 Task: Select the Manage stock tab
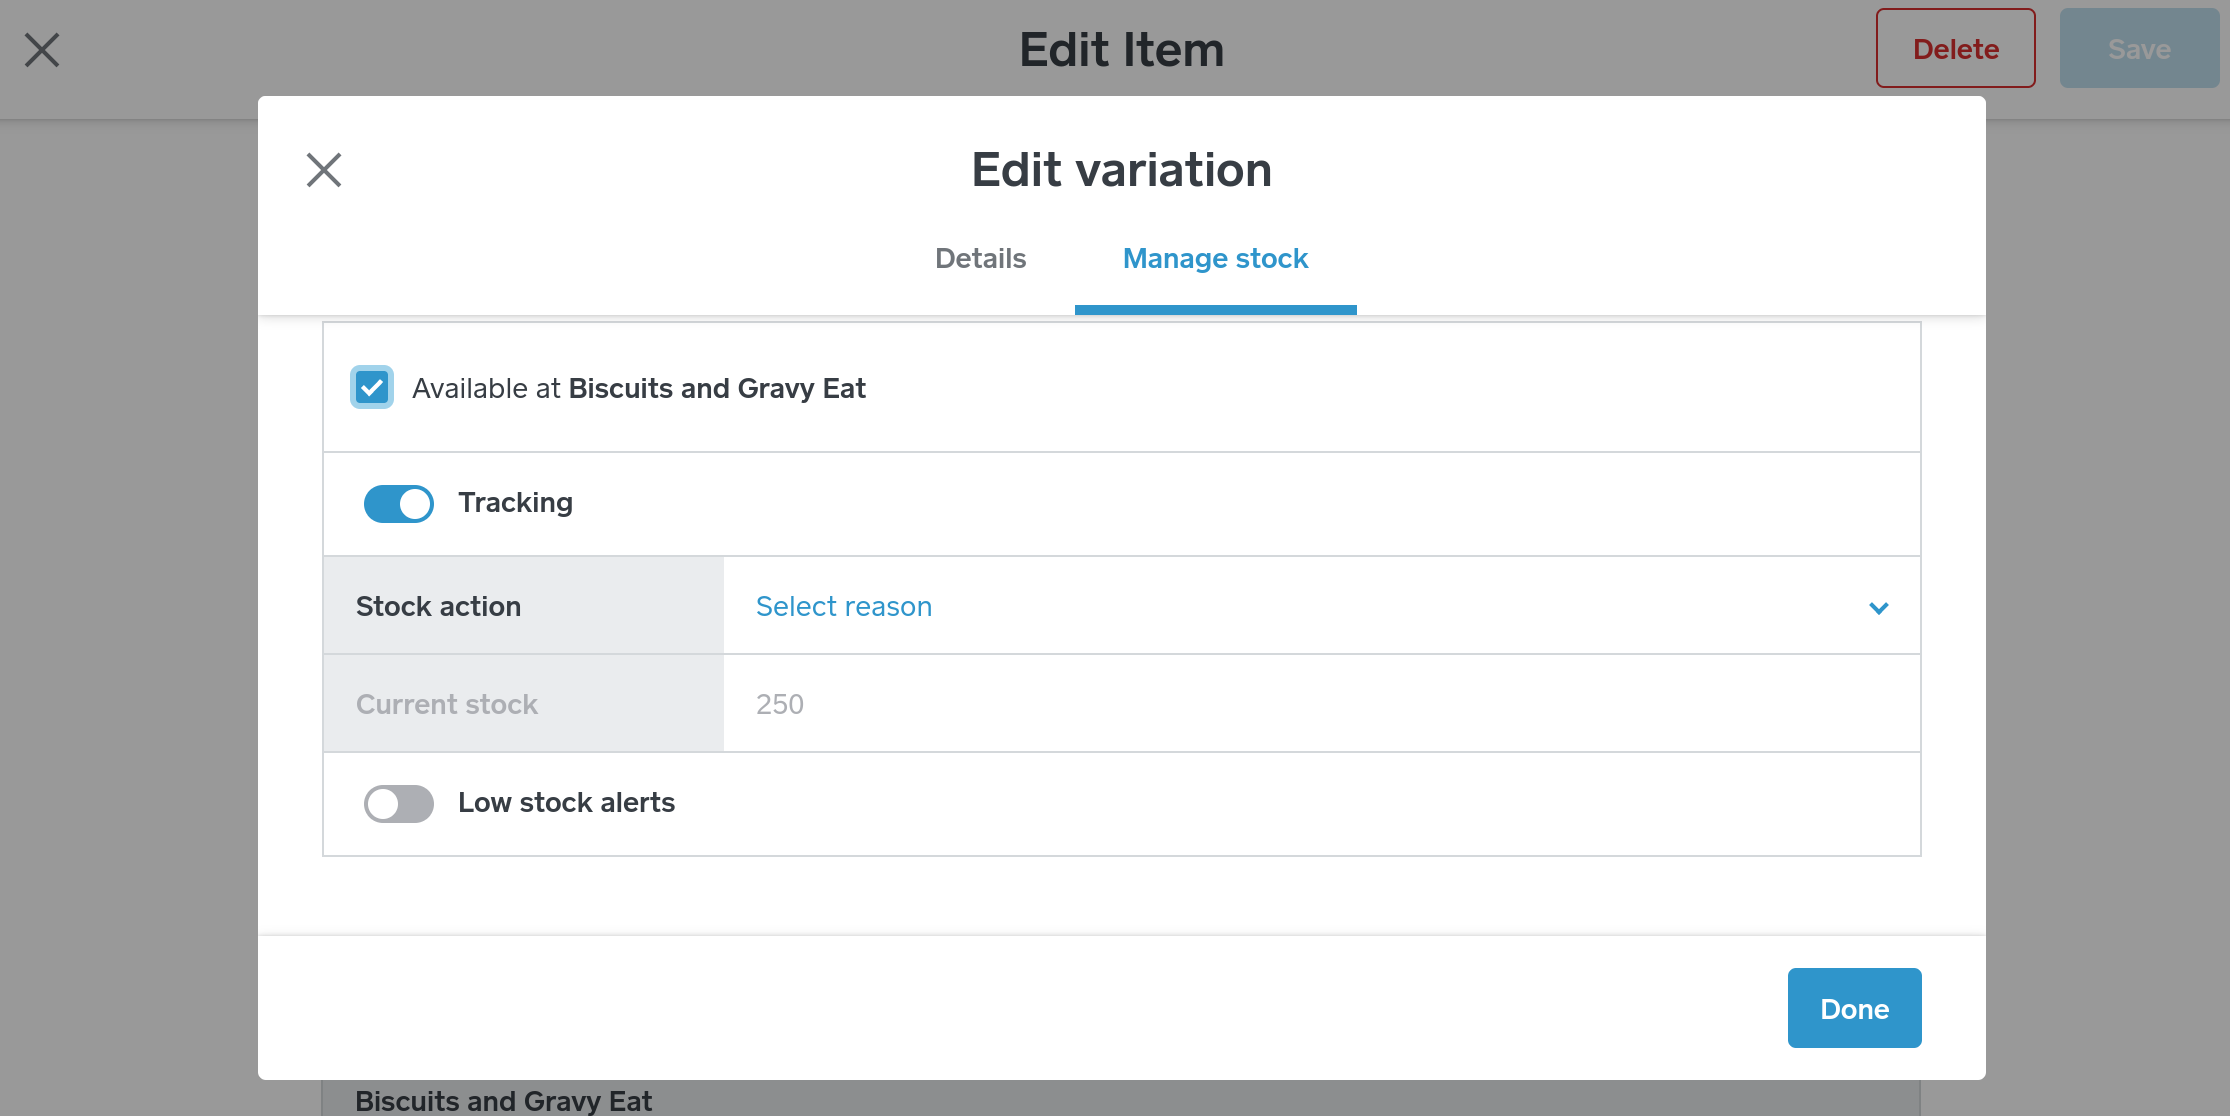click(1215, 259)
